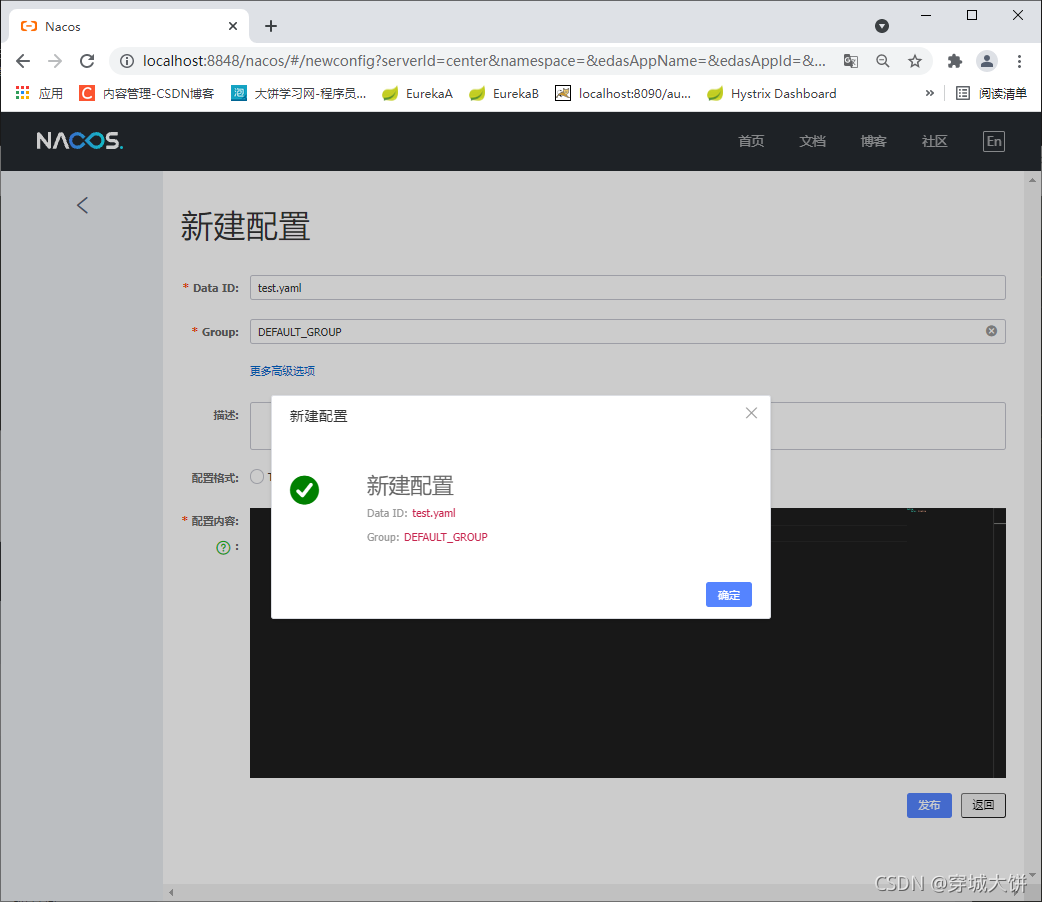Select the TEXT configuration format radio button
Image resolution: width=1042 pixels, height=902 pixels.
click(257, 476)
